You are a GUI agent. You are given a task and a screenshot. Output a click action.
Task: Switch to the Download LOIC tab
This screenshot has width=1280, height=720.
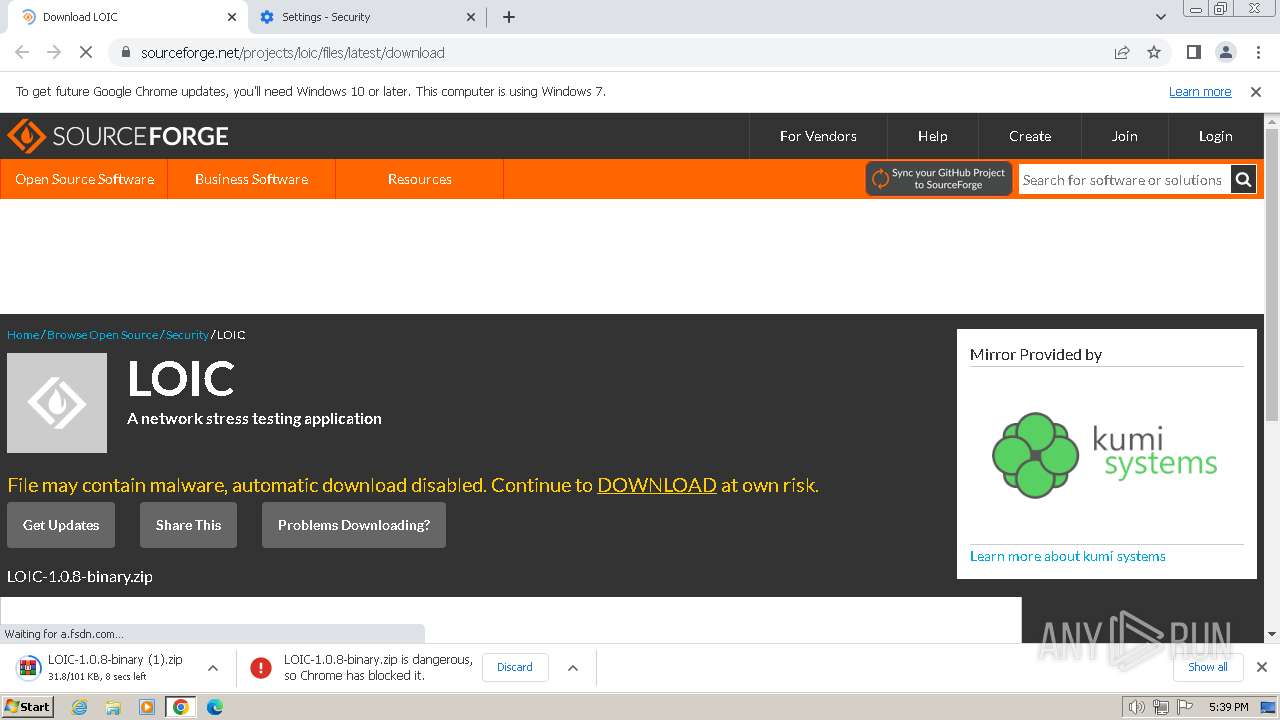click(128, 17)
